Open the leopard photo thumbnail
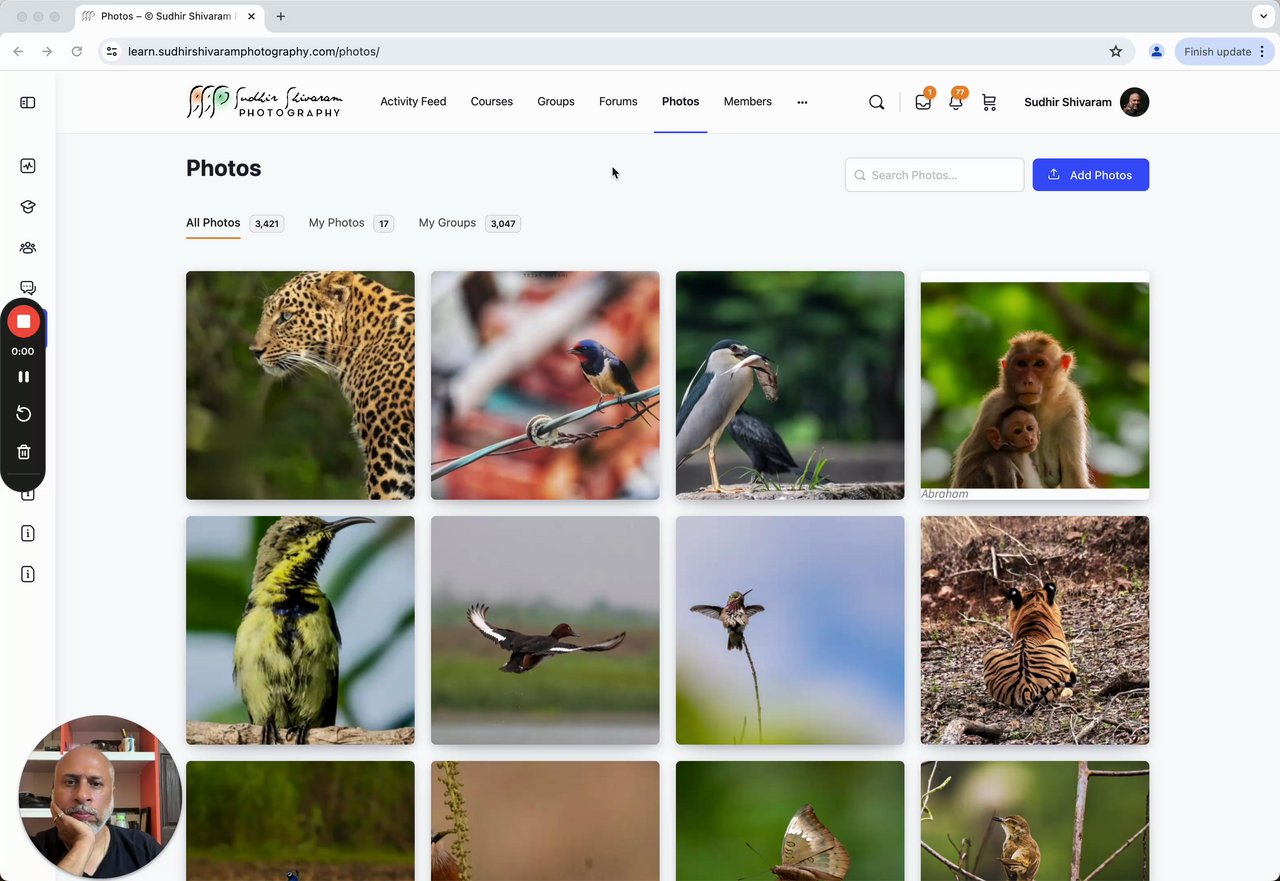This screenshot has width=1280, height=881. 300,385
